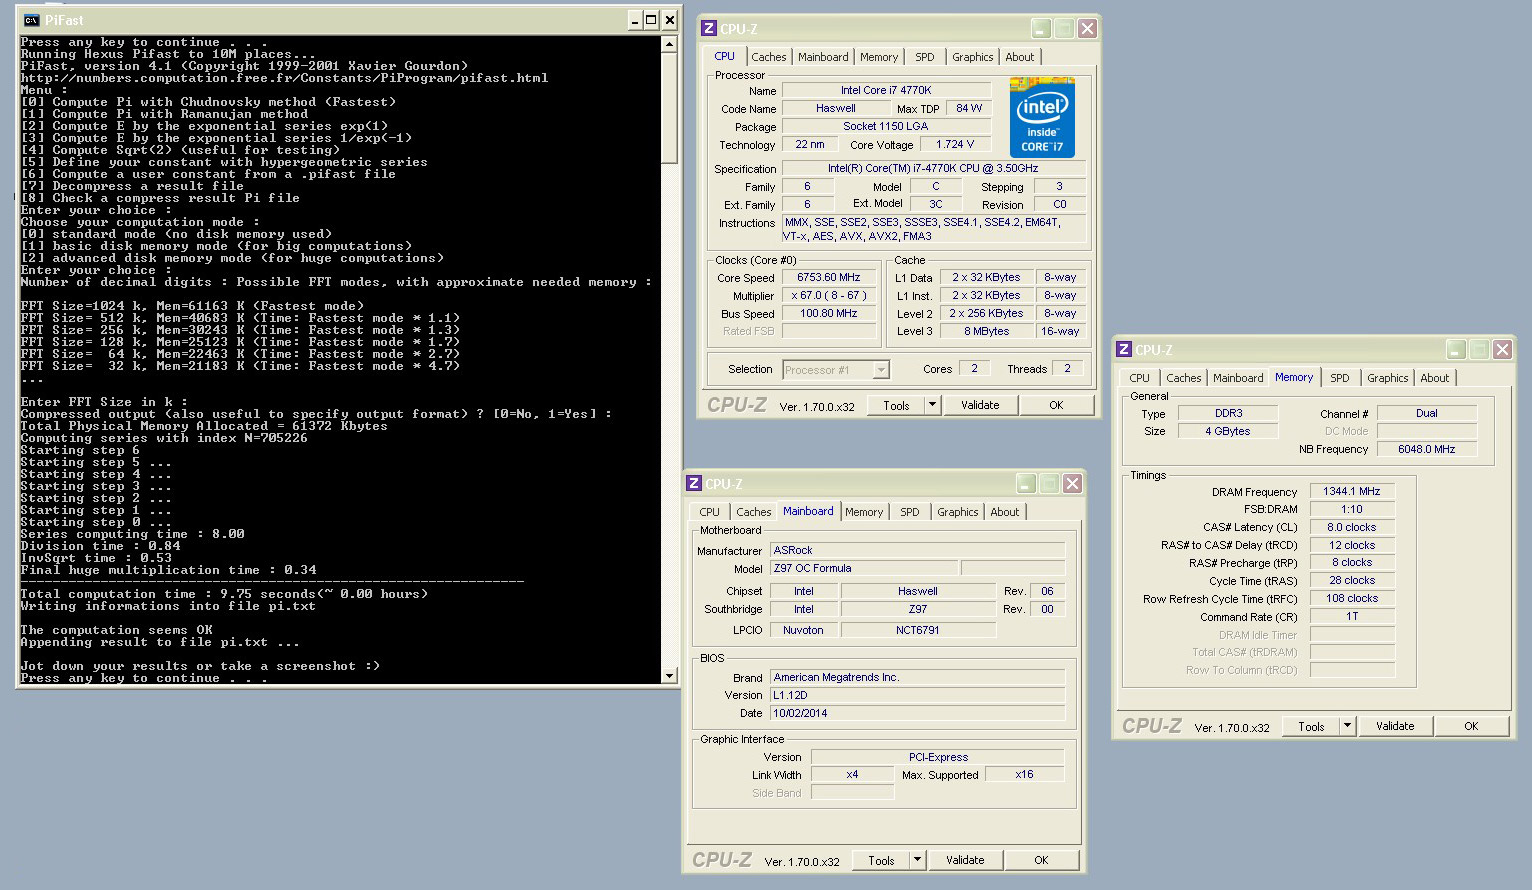The height and width of the screenshot is (890, 1532).
Task: Click the CPU-Z icon in the Mainboard window title bar
Action: pyautogui.click(x=694, y=484)
